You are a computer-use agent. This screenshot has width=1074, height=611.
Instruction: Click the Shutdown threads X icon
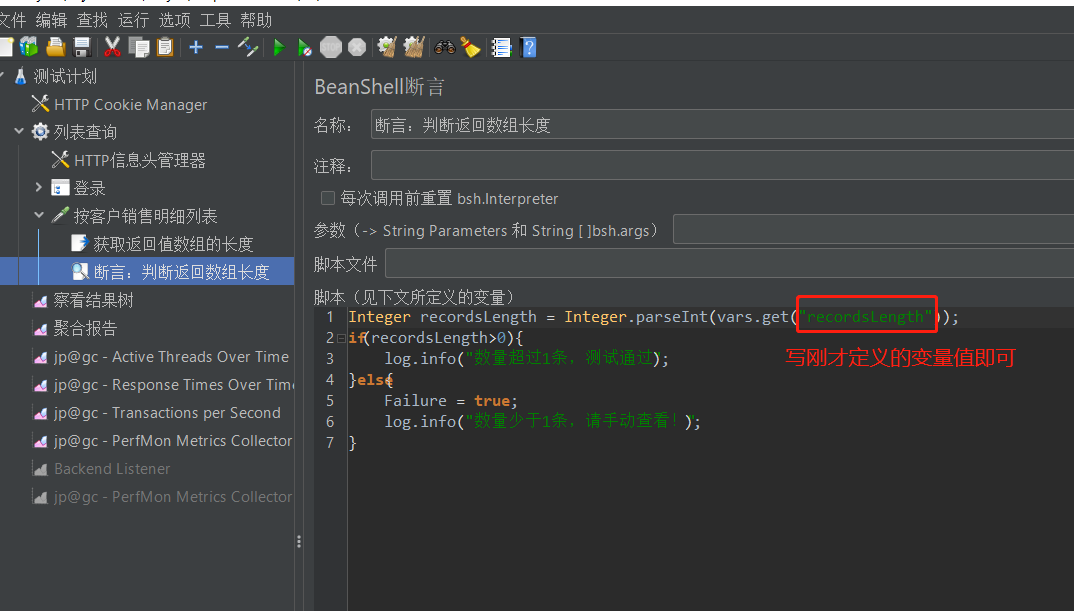click(x=357, y=47)
